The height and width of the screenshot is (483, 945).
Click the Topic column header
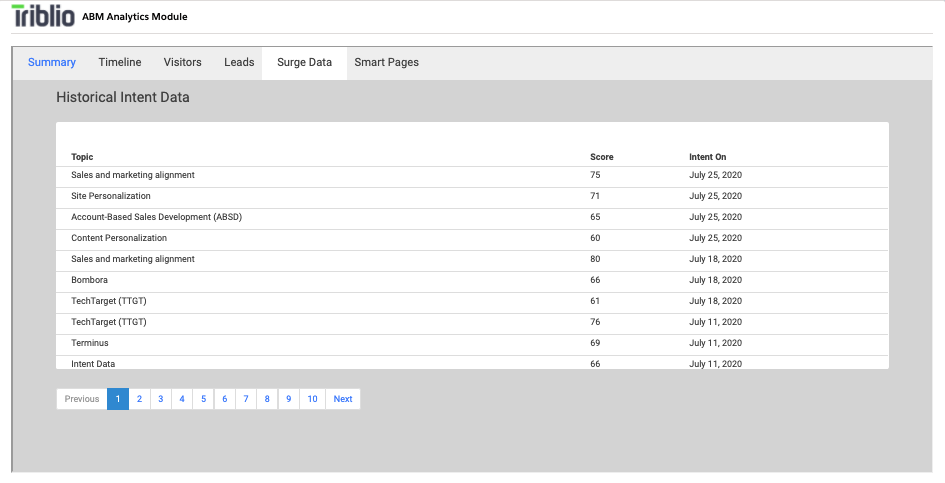coord(82,157)
